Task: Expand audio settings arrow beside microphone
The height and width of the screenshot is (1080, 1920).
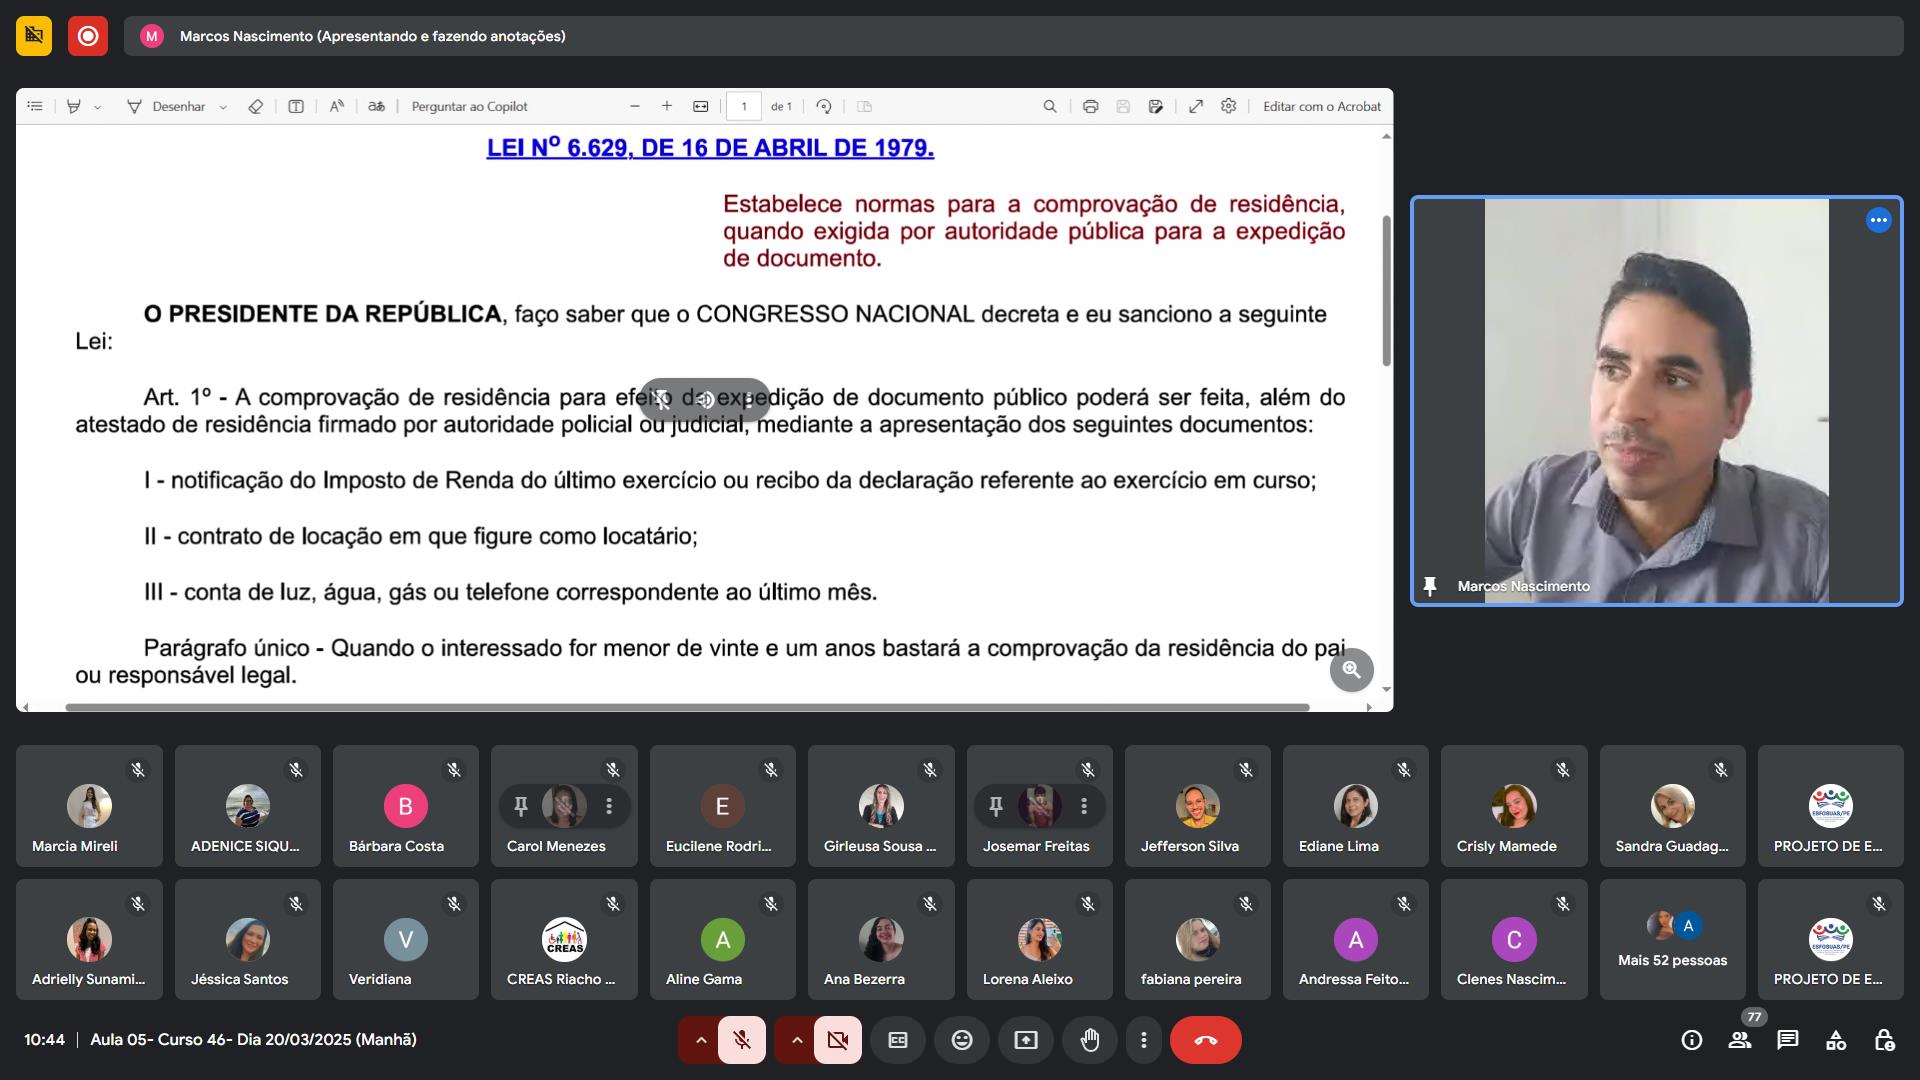Action: [701, 1040]
